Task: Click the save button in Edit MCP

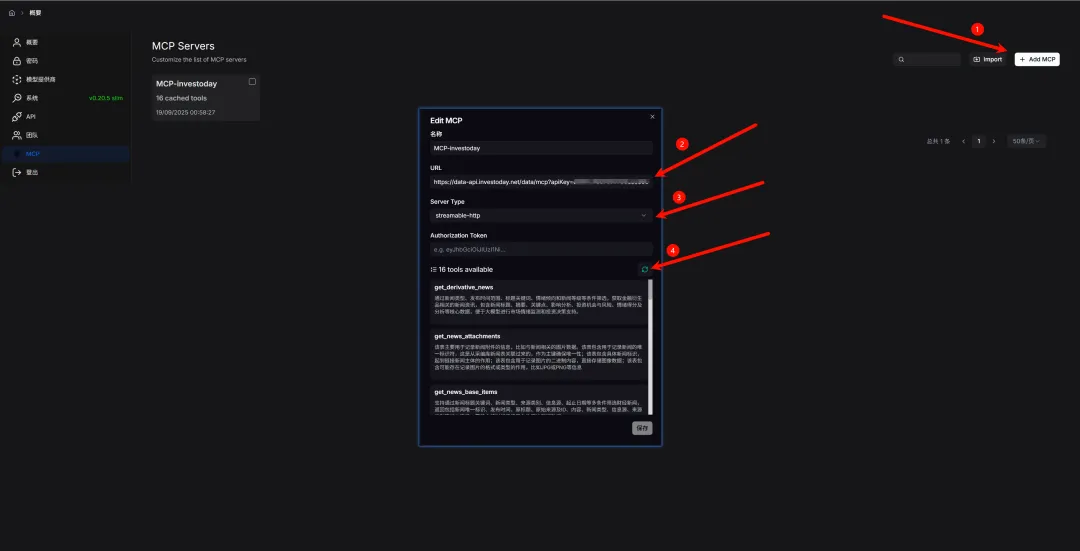Action: tap(642, 428)
